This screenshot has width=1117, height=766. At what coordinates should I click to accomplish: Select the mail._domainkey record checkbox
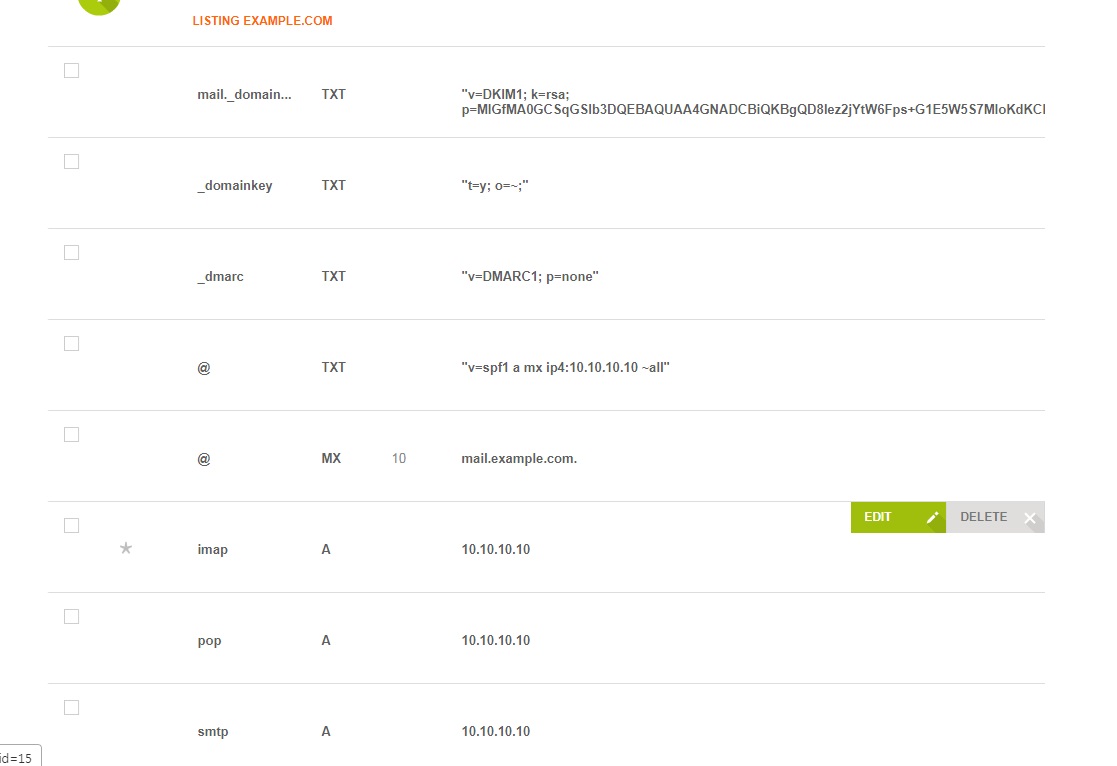pyautogui.click(x=71, y=71)
